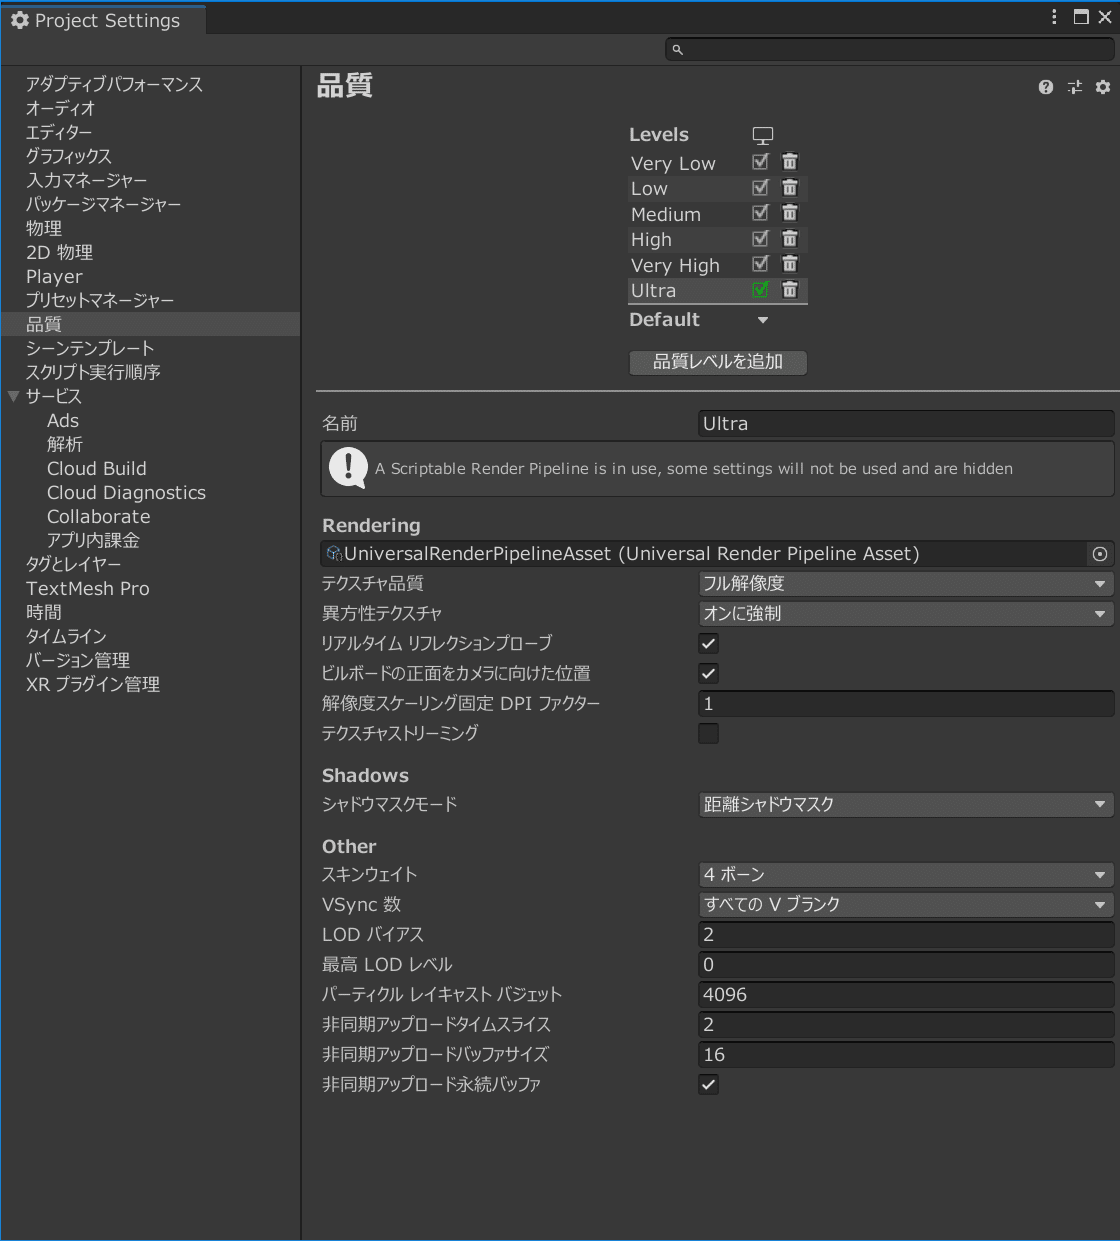Click the standalone platform monitor icon
This screenshot has width=1120, height=1241.
tap(763, 135)
